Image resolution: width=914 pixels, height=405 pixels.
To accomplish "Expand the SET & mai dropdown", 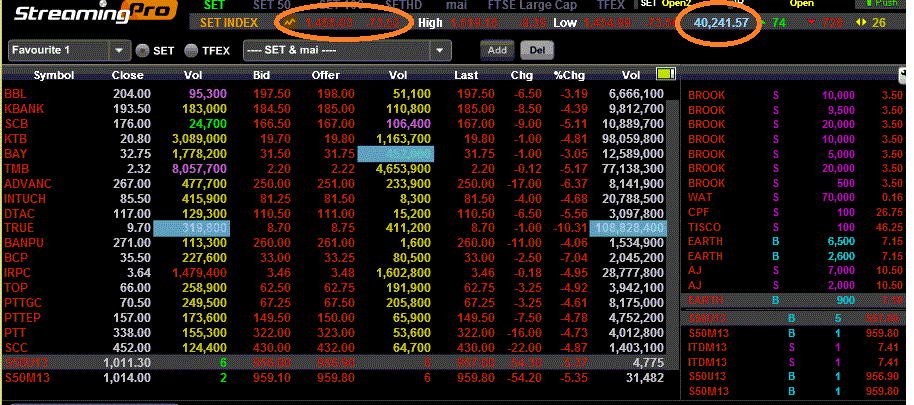I will tap(347, 50).
